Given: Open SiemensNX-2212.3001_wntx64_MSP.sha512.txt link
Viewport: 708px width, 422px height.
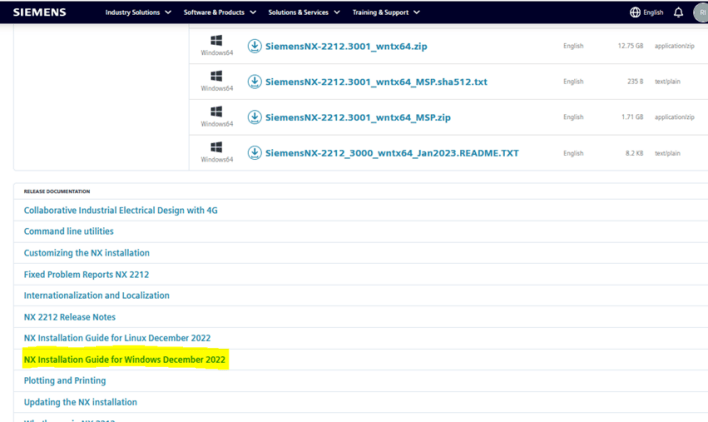Looking at the screenshot, I should [376, 82].
